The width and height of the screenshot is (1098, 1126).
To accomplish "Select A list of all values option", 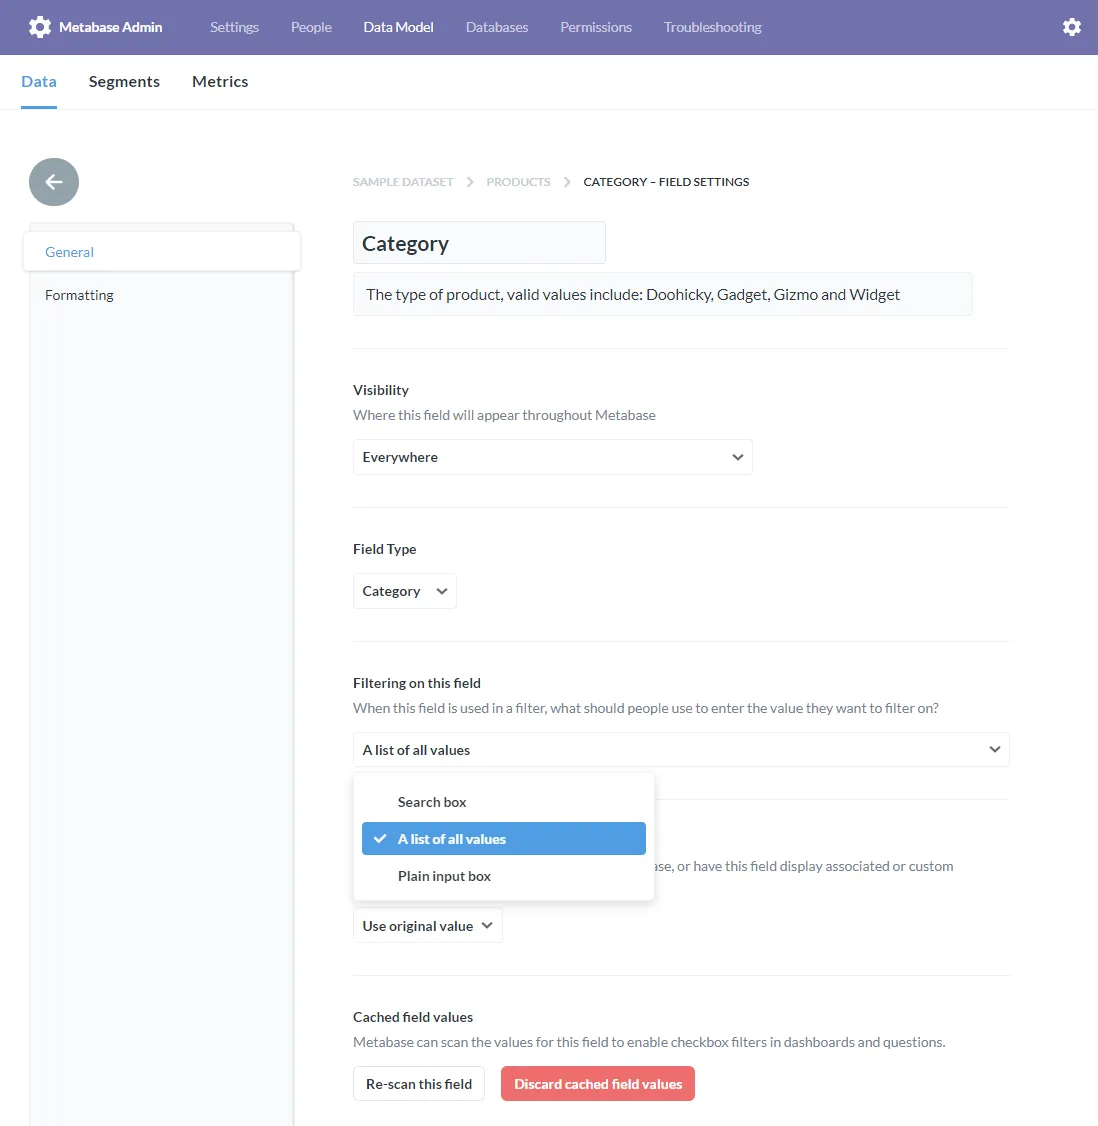I will click(451, 838).
